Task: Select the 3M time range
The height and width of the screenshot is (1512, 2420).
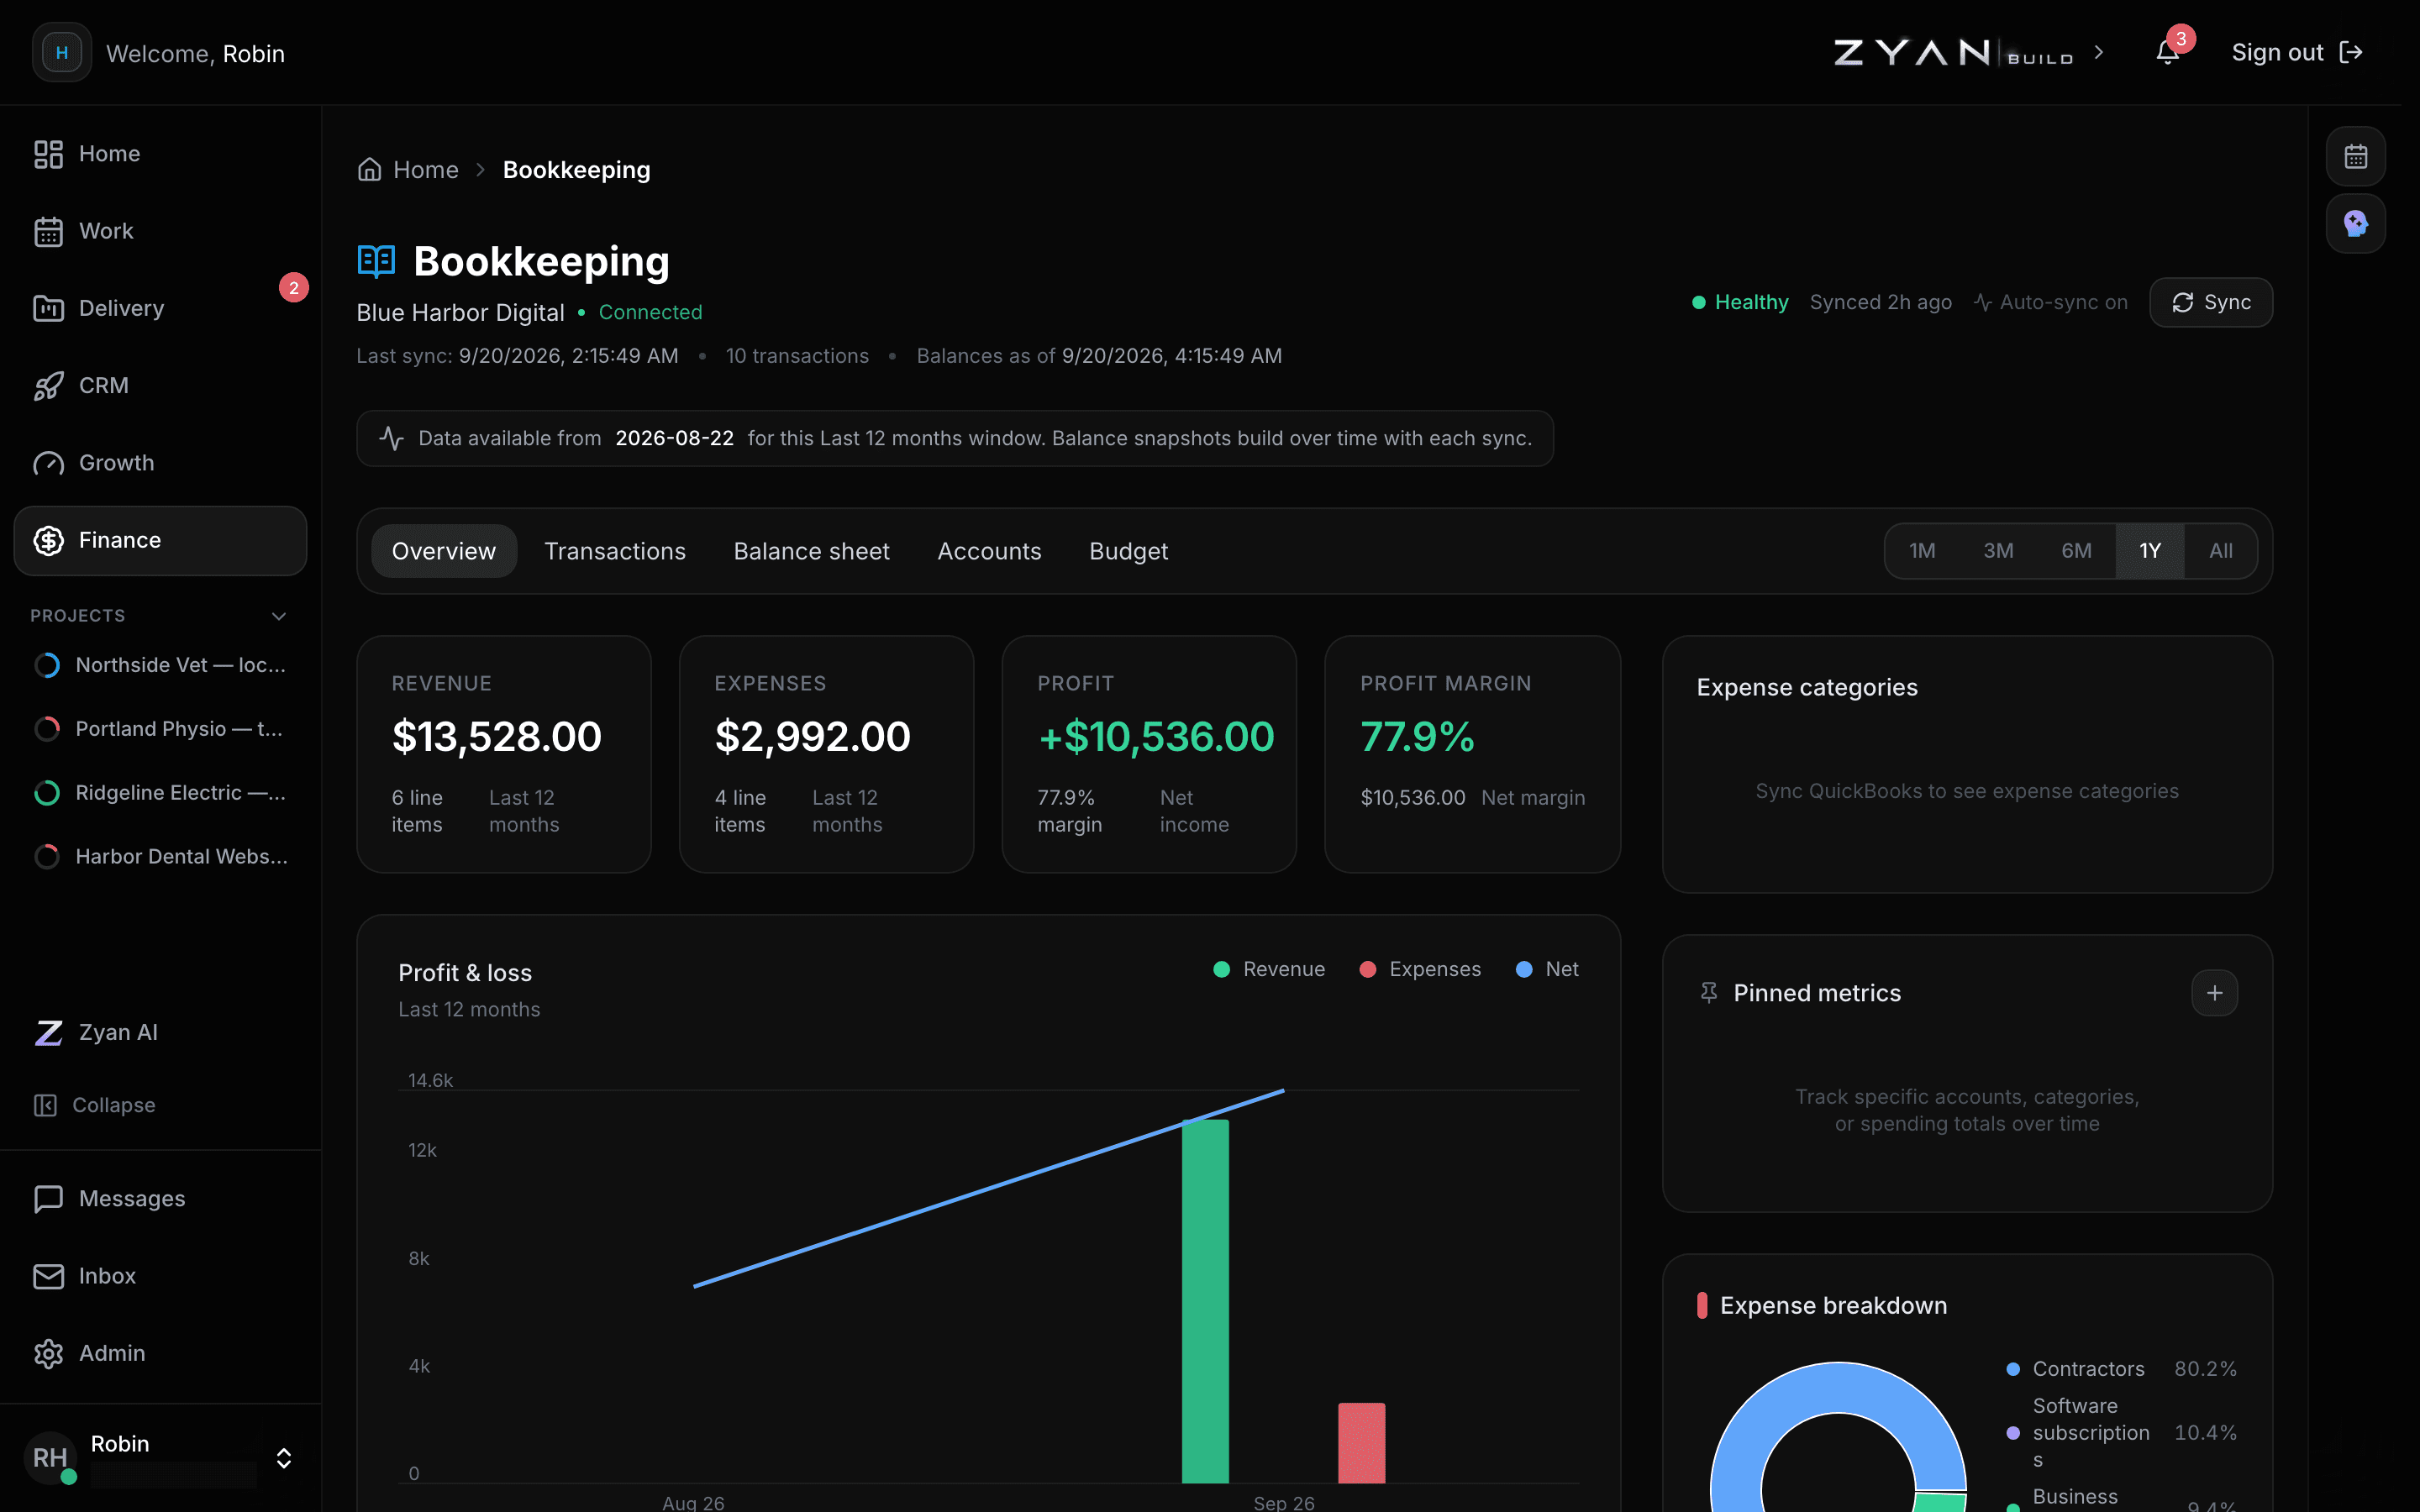Action: [x=1998, y=551]
